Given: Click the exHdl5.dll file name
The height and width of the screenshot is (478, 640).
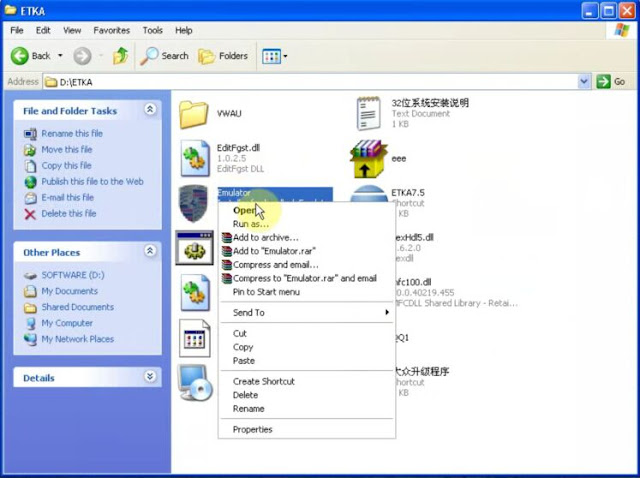Looking at the screenshot, I should point(415,238).
